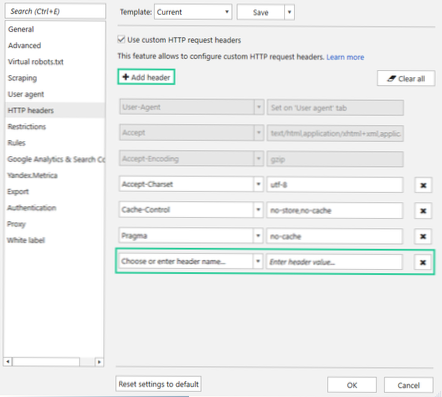Expand the disabled Accept header dropdown
Image resolution: width=442 pixels, height=397 pixels.
click(259, 133)
